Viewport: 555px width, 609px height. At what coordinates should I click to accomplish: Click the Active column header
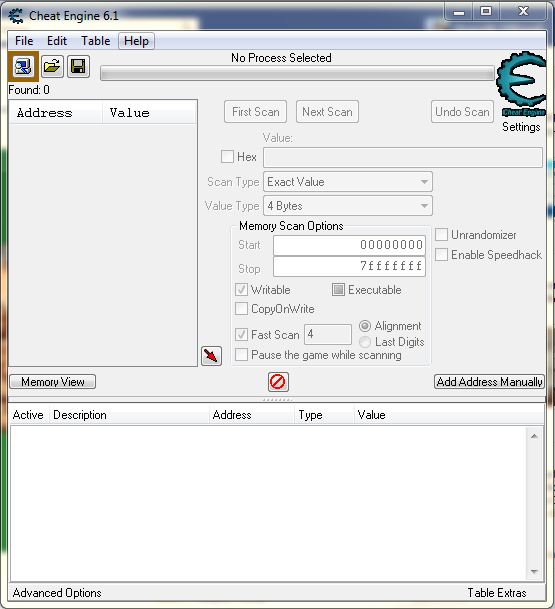(x=28, y=415)
